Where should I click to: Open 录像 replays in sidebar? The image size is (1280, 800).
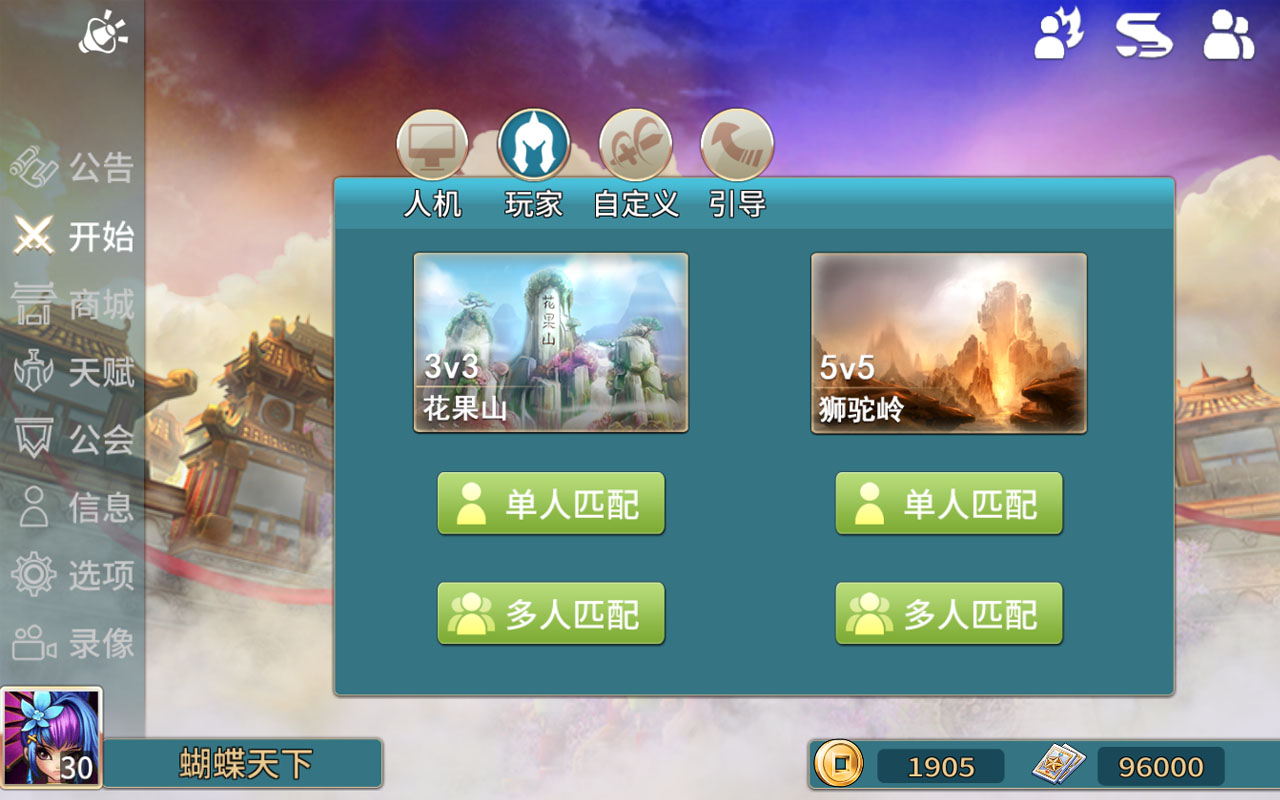(72, 643)
